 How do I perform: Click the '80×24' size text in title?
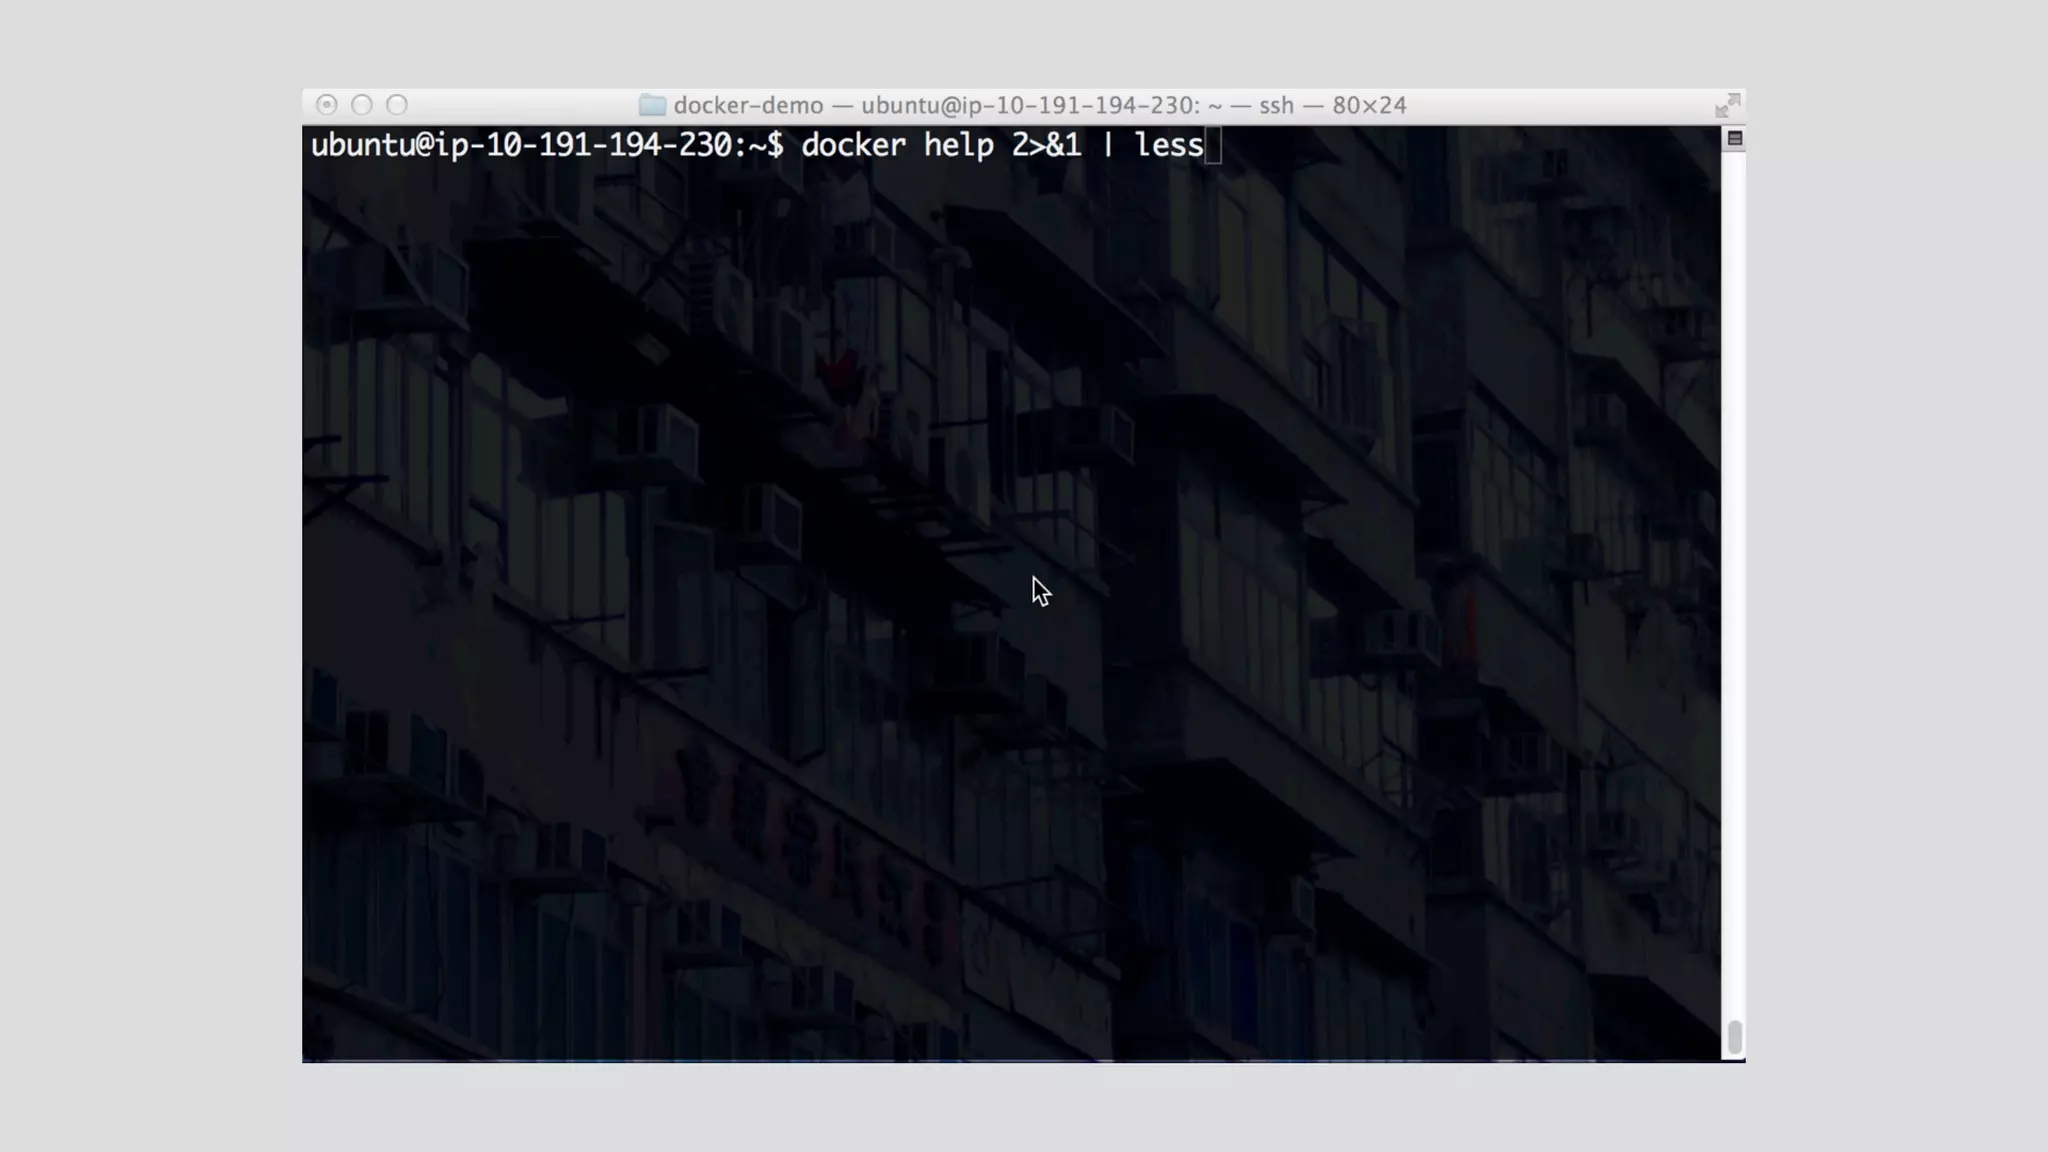coord(1368,105)
